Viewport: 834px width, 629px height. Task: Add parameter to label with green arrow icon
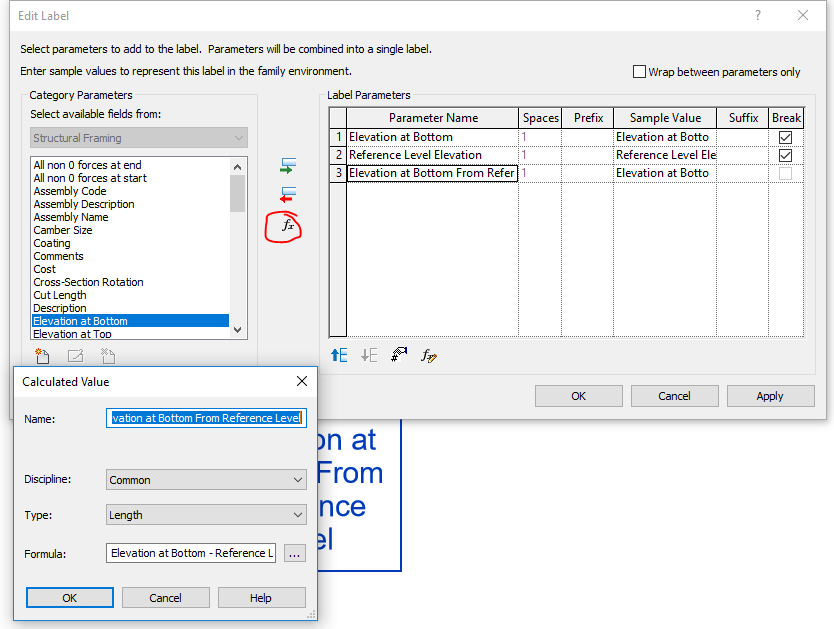coord(288,166)
